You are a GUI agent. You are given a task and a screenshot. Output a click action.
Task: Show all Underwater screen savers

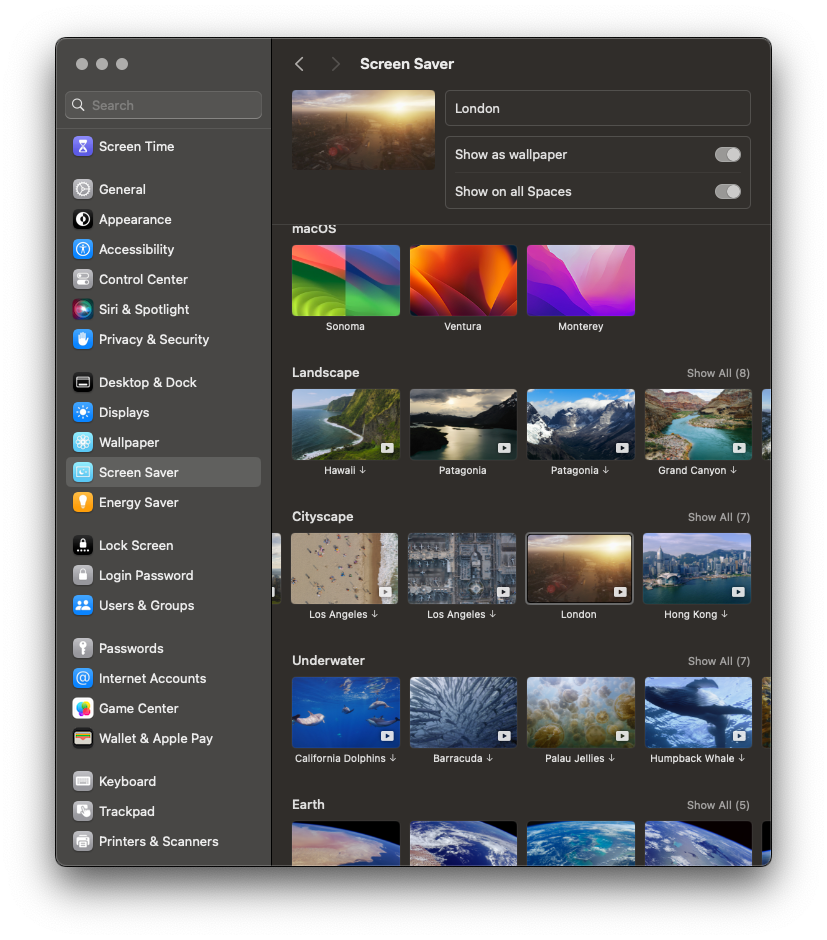[x=719, y=661]
